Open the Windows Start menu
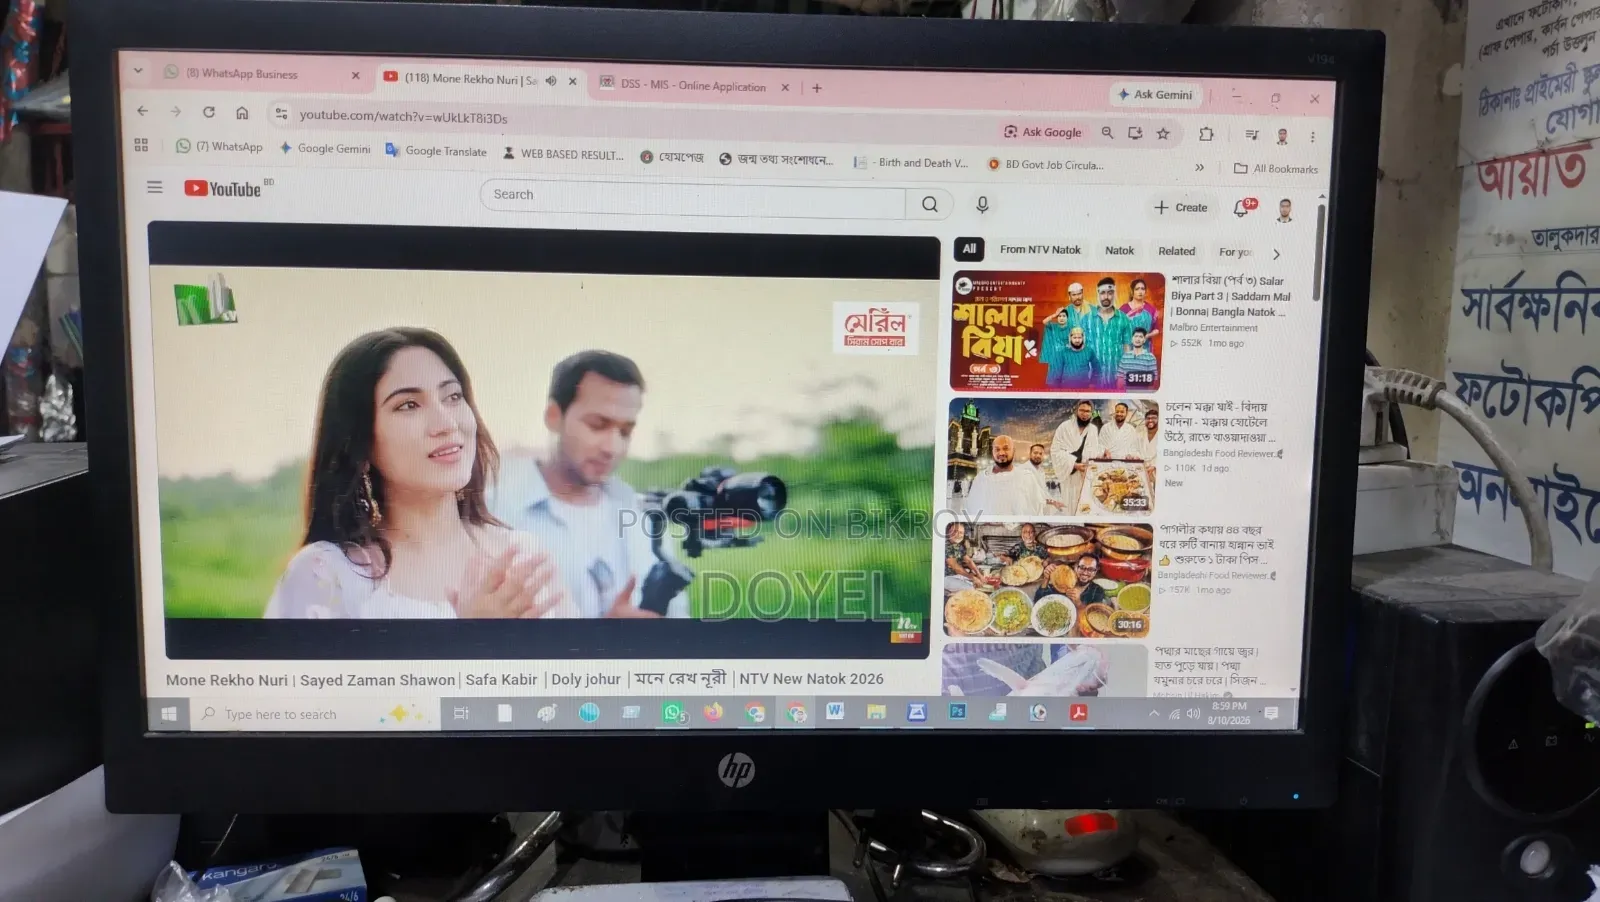The width and height of the screenshot is (1600, 902). 169,713
